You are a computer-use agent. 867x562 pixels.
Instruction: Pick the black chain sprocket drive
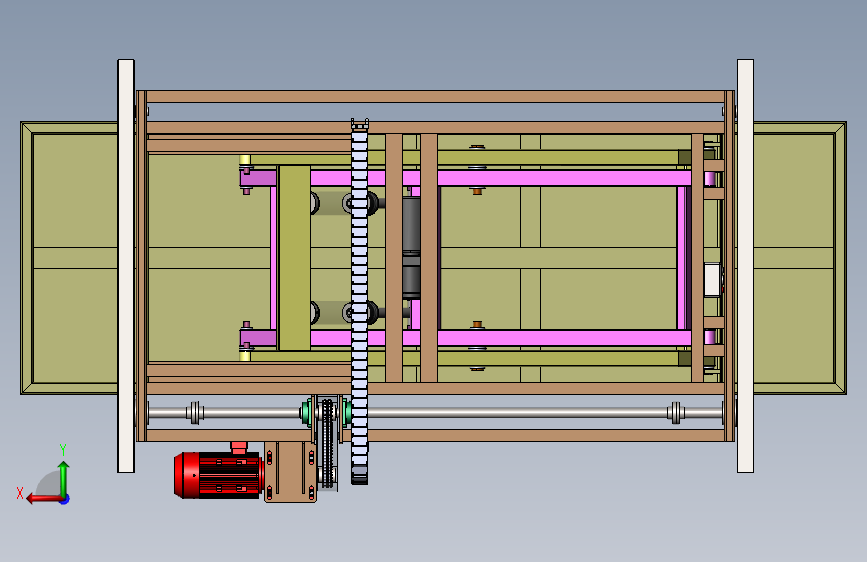[x=328, y=443]
